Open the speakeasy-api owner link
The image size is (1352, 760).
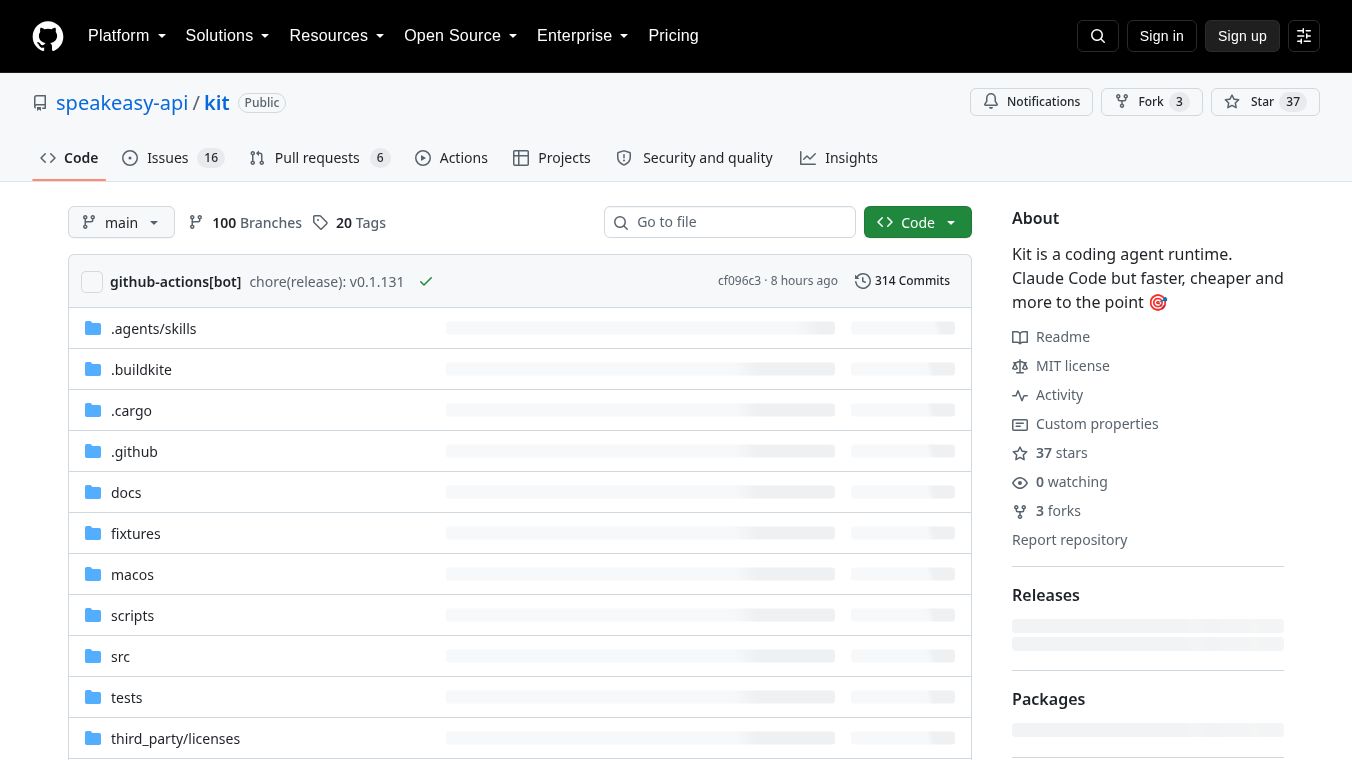122,103
